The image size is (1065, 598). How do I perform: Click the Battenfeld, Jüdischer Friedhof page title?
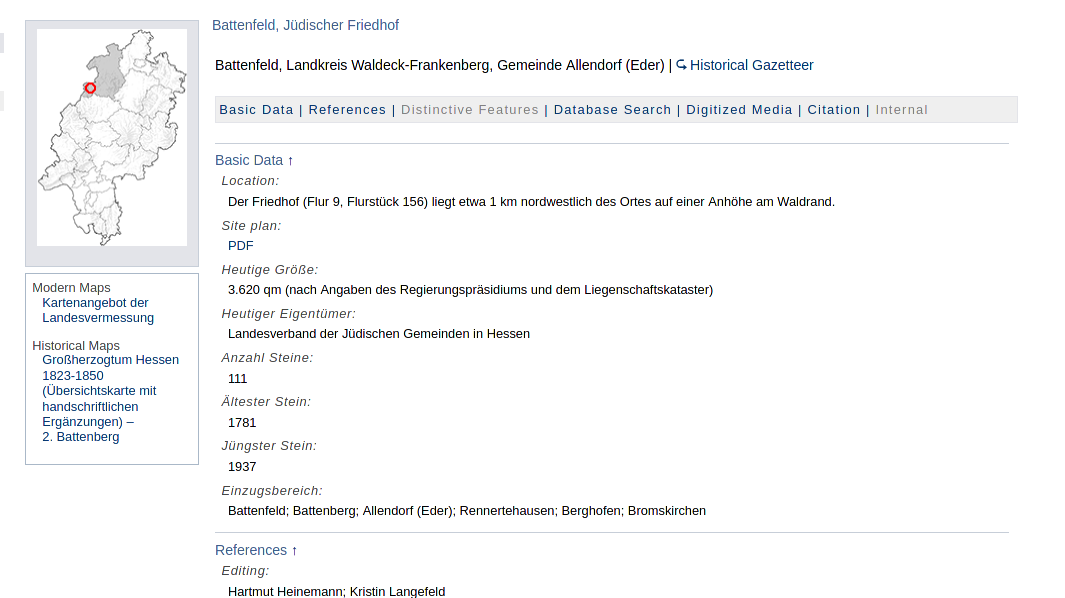tap(305, 25)
